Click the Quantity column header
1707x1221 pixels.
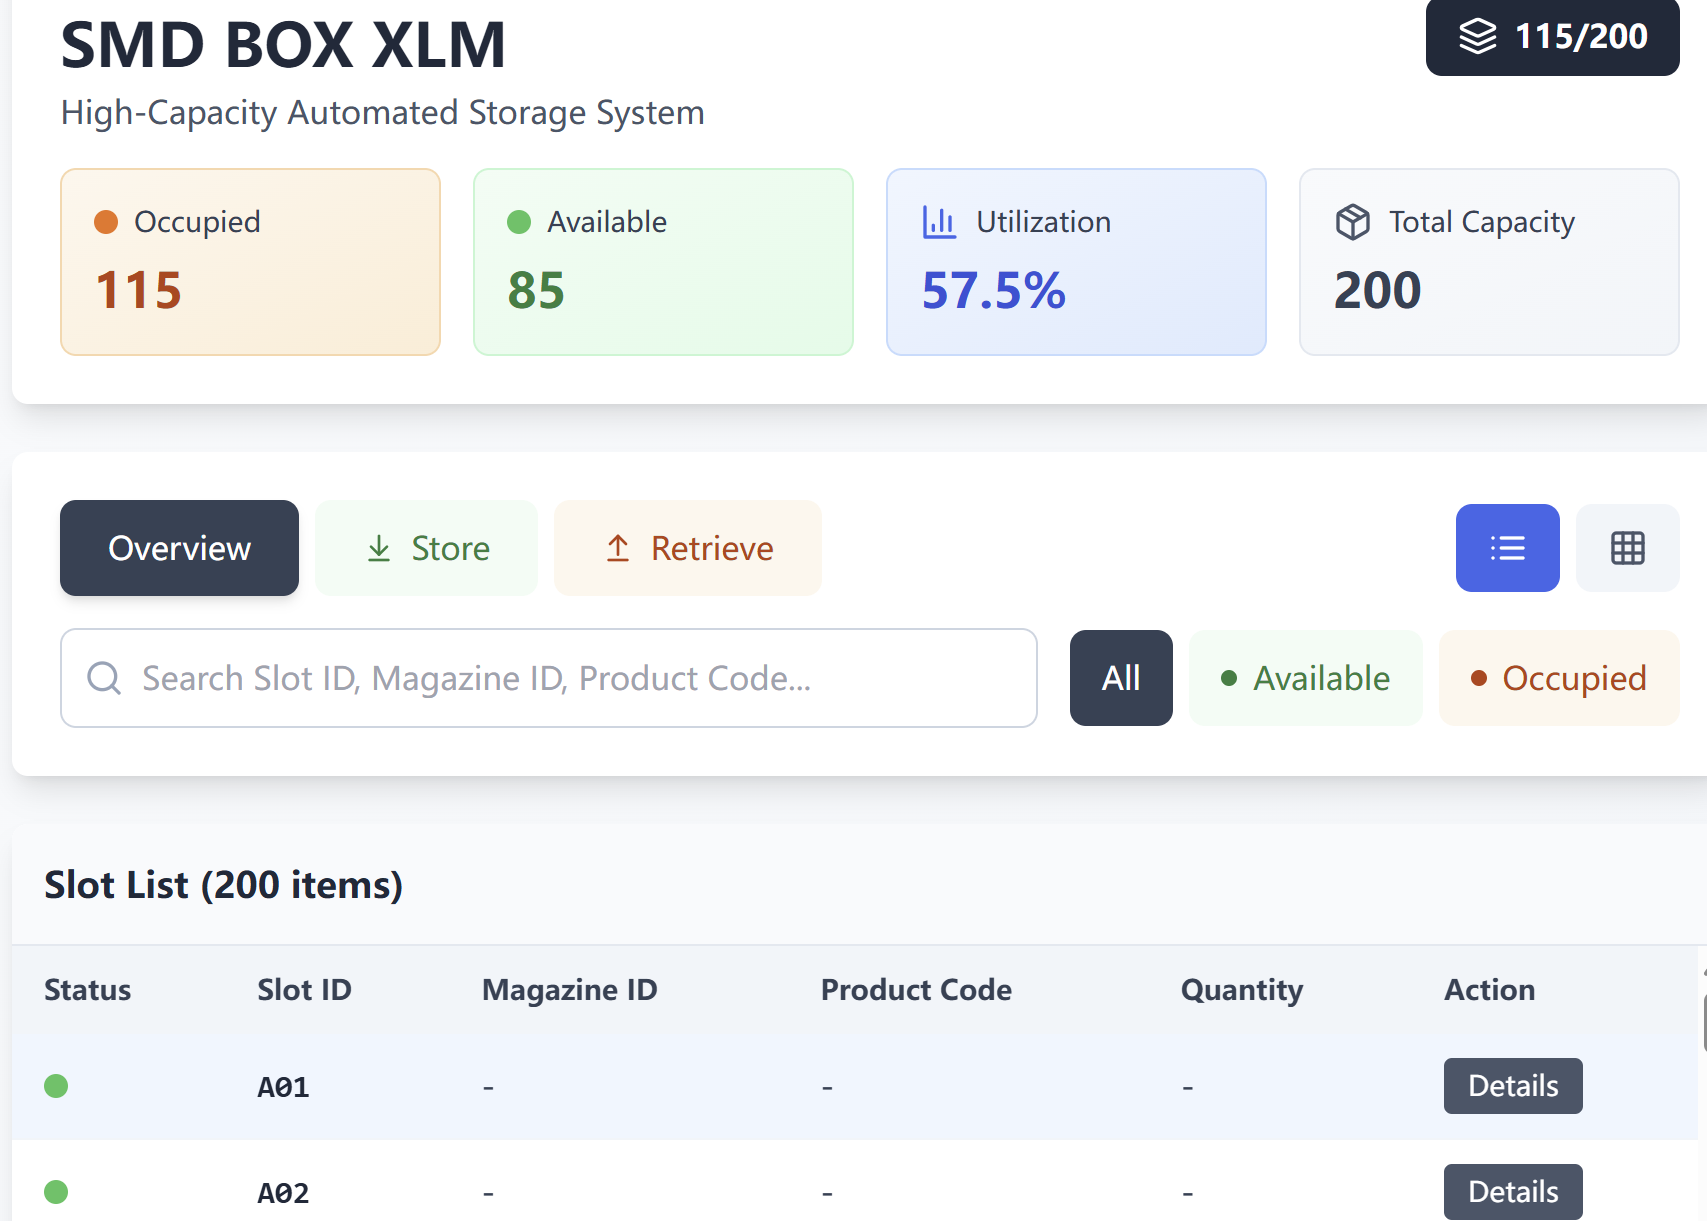[x=1241, y=990]
